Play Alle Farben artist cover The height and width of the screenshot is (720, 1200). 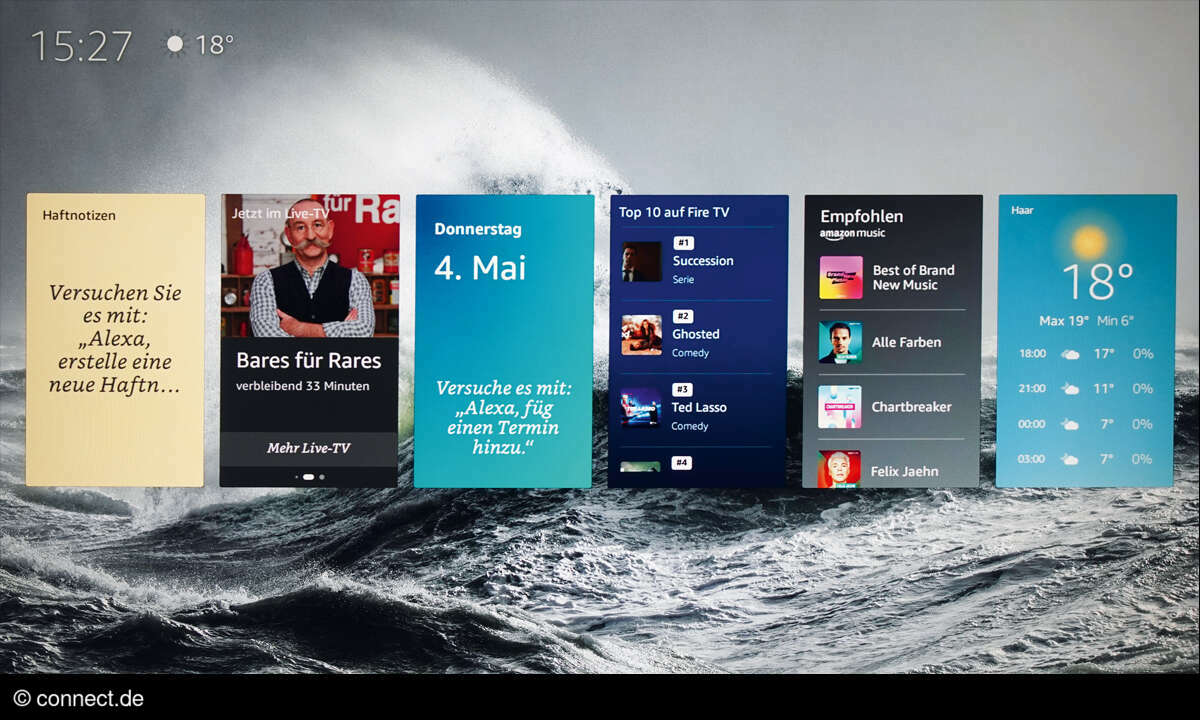[x=840, y=342]
